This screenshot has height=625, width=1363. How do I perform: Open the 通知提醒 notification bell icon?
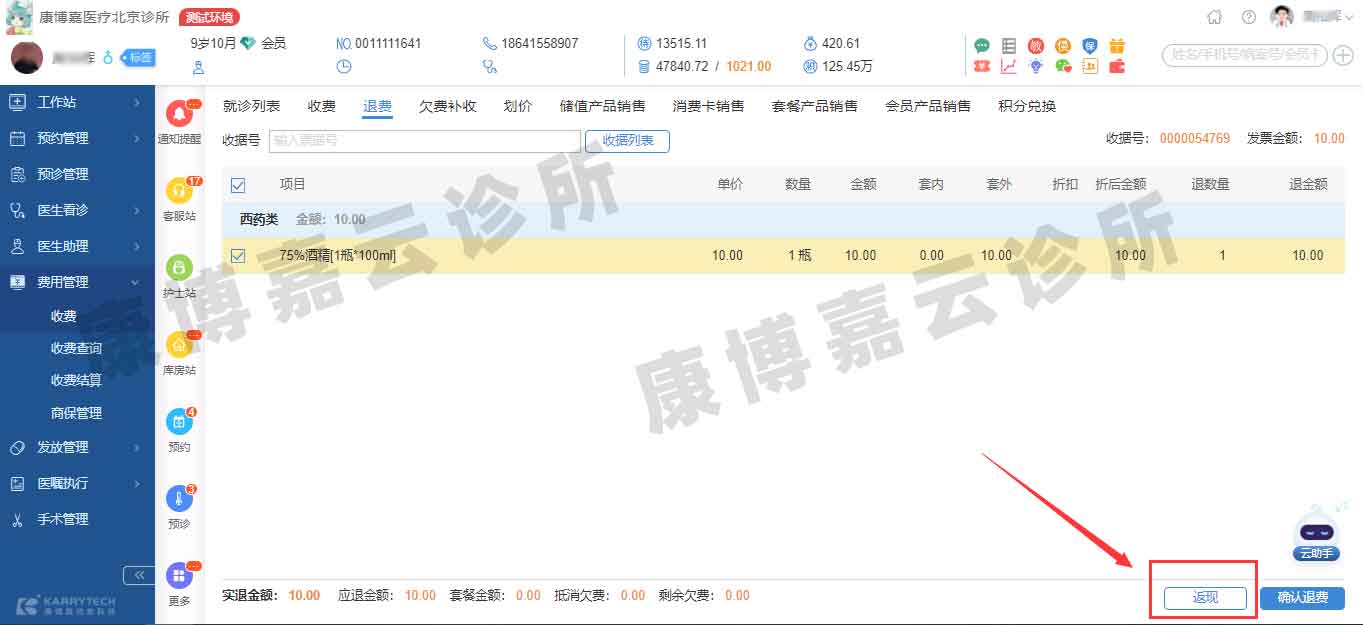click(179, 114)
